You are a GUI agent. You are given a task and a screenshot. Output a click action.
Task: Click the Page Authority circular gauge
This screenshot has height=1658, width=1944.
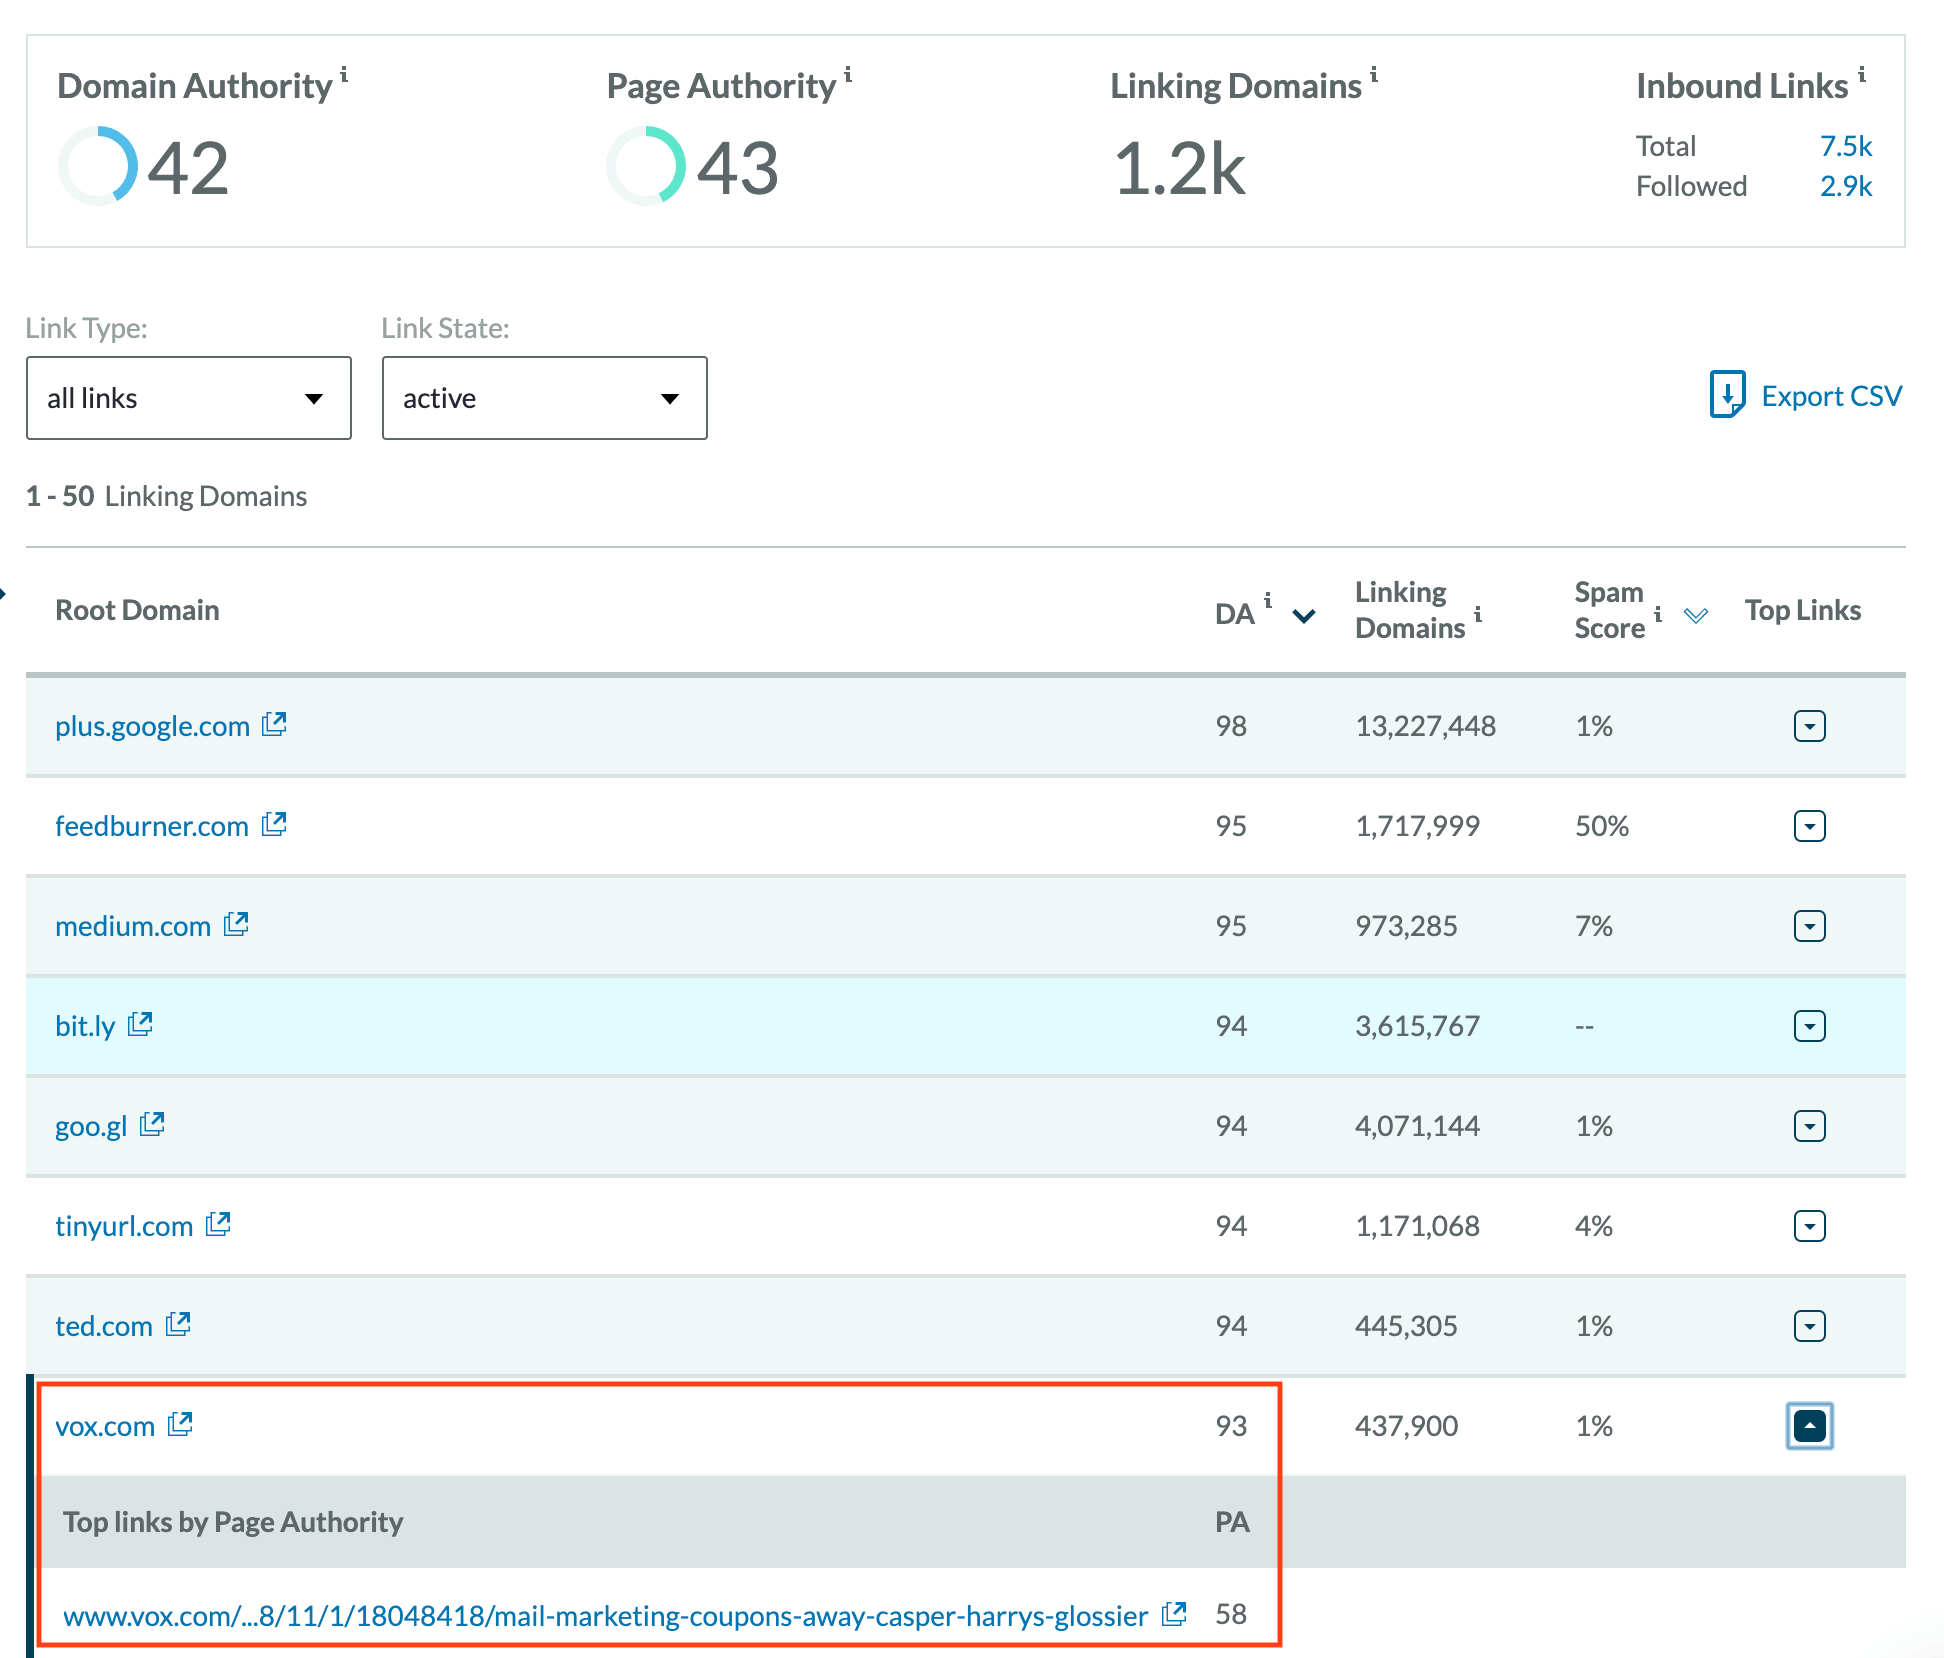[x=646, y=166]
